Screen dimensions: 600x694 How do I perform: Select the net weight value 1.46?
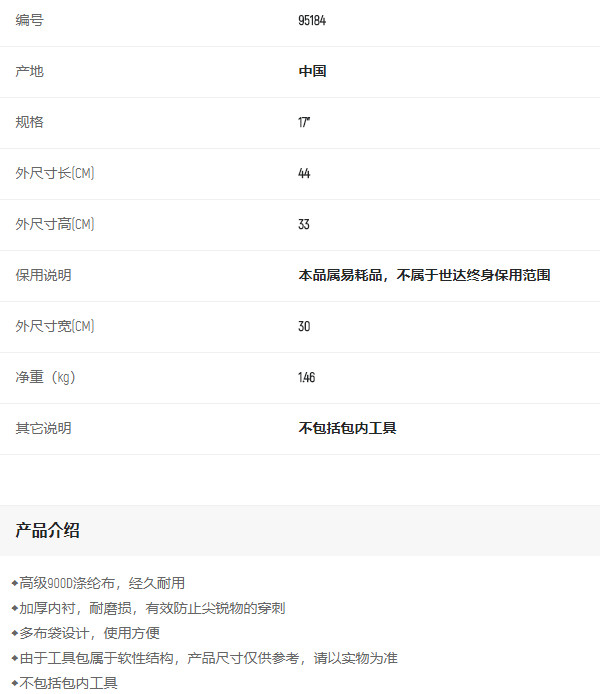[x=306, y=378]
